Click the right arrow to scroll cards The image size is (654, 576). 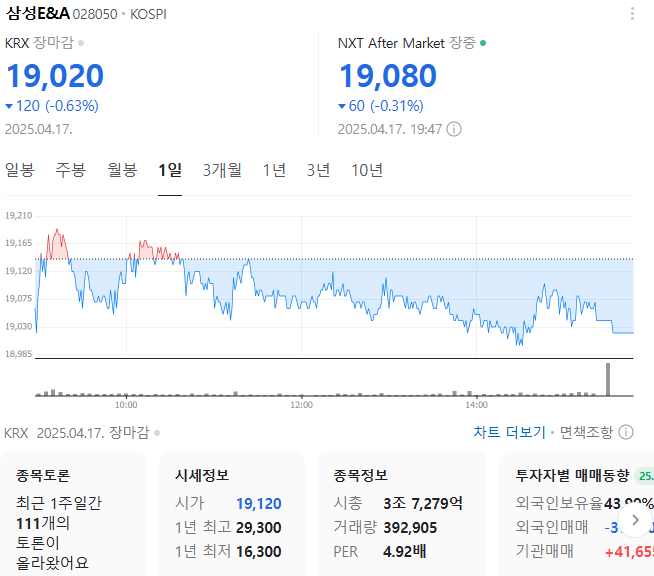635,520
